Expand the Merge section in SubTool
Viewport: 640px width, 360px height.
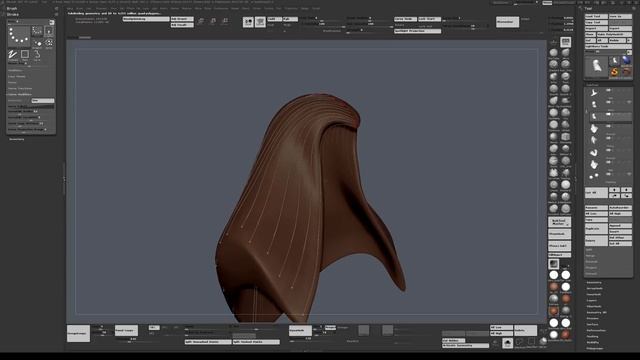pos(591,256)
